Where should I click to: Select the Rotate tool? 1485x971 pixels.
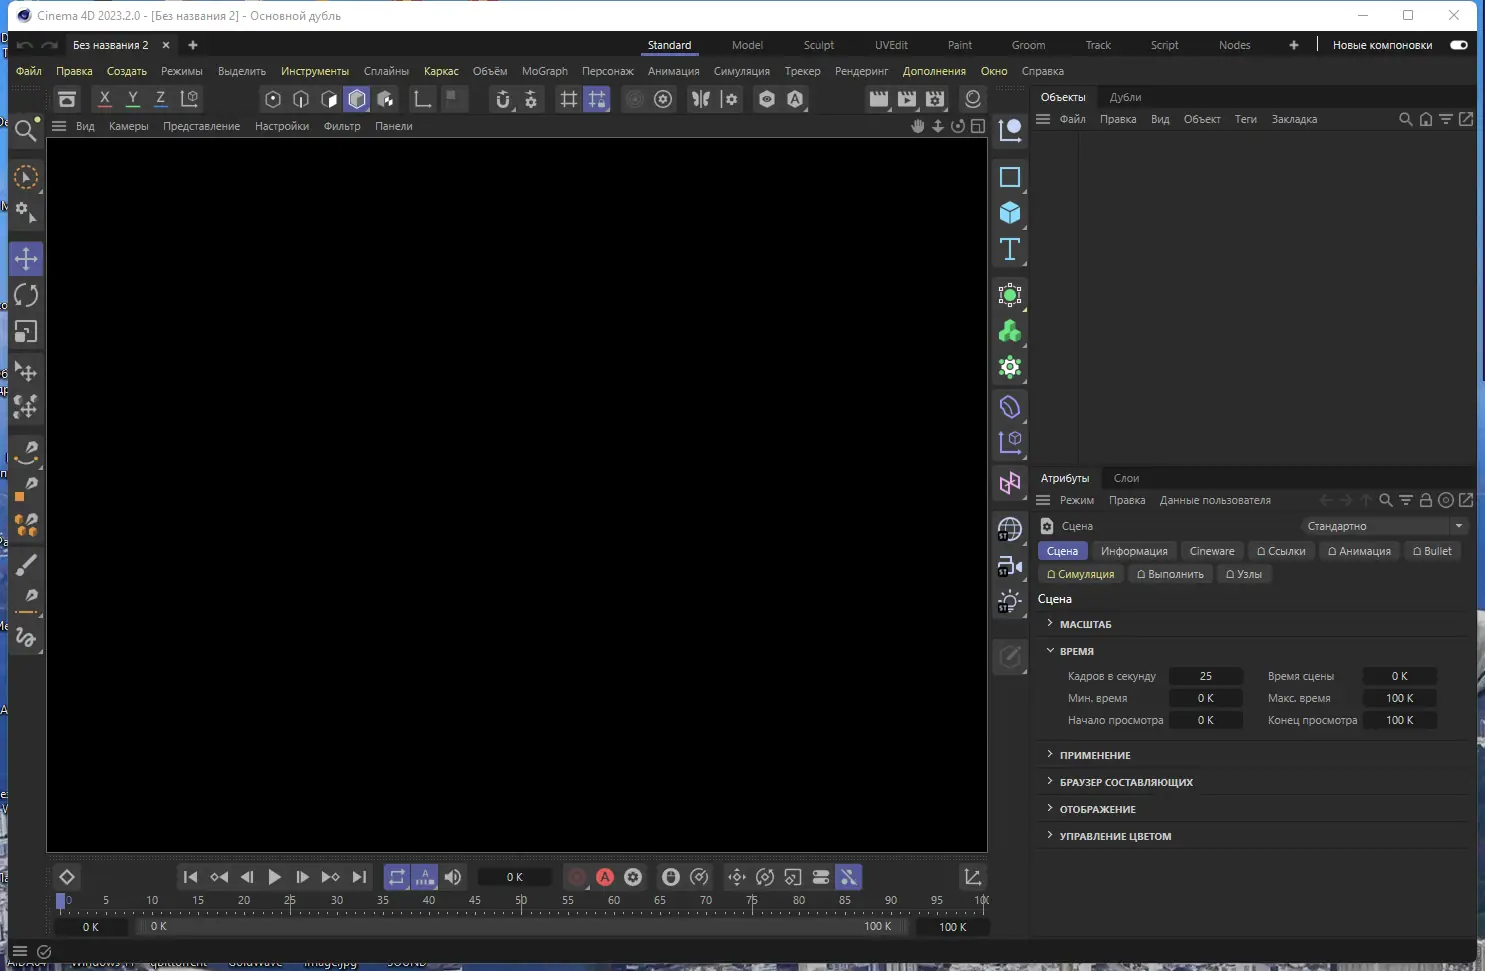pos(26,295)
